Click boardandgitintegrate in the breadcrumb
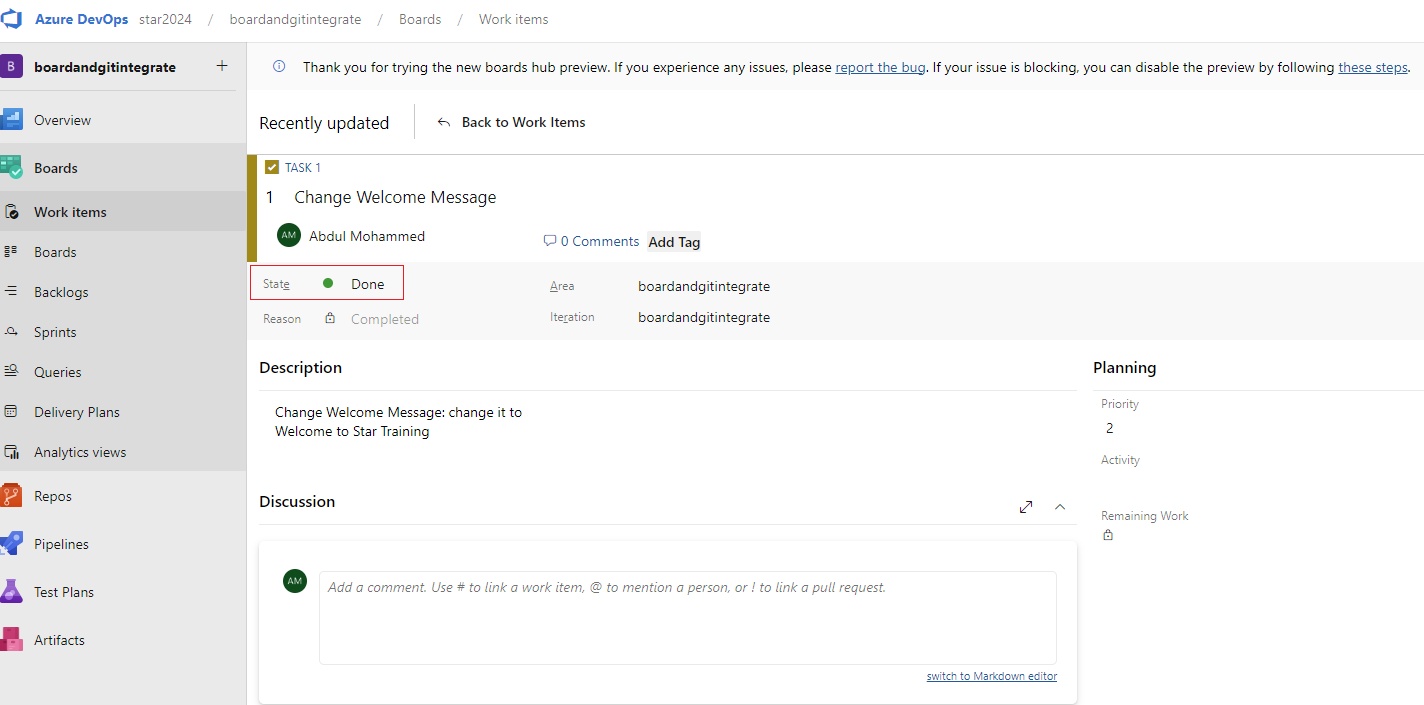1424x705 pixels. point(295,19)
